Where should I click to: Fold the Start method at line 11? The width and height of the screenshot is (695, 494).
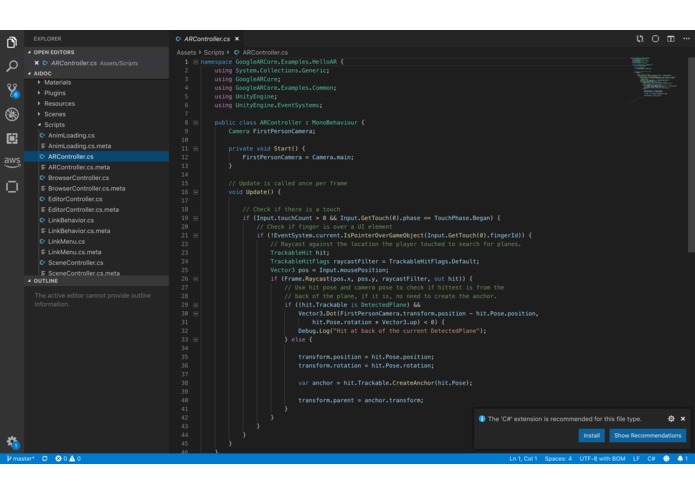tap(195, 149)
